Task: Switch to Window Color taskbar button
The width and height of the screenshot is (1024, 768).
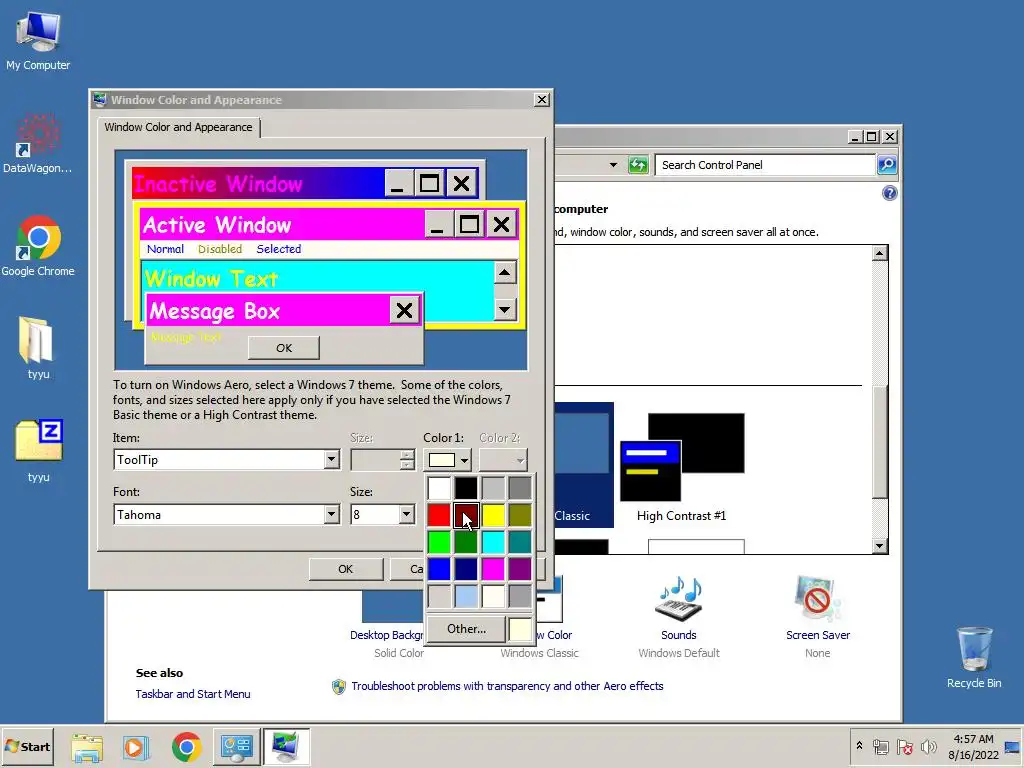Action: (286, 747)
